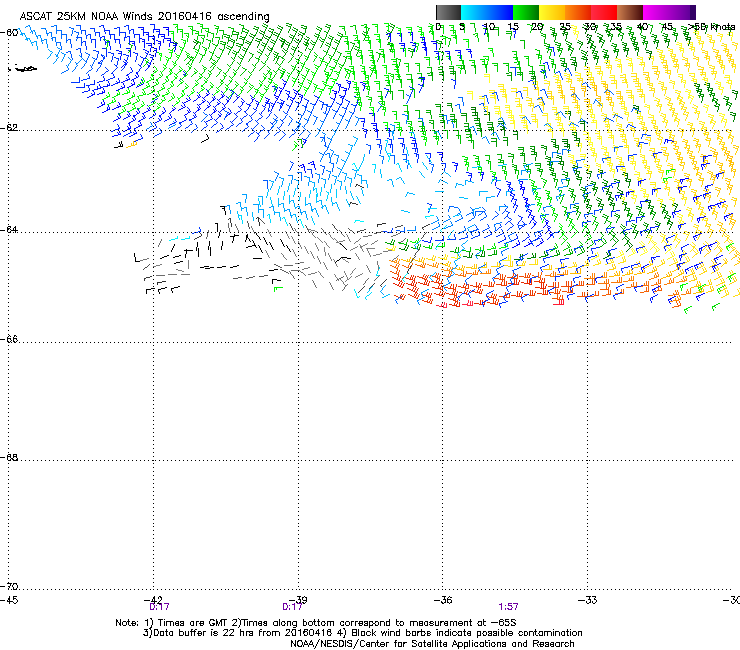
Task: Click the -36 longitude axis label
Action: (443, 599)
